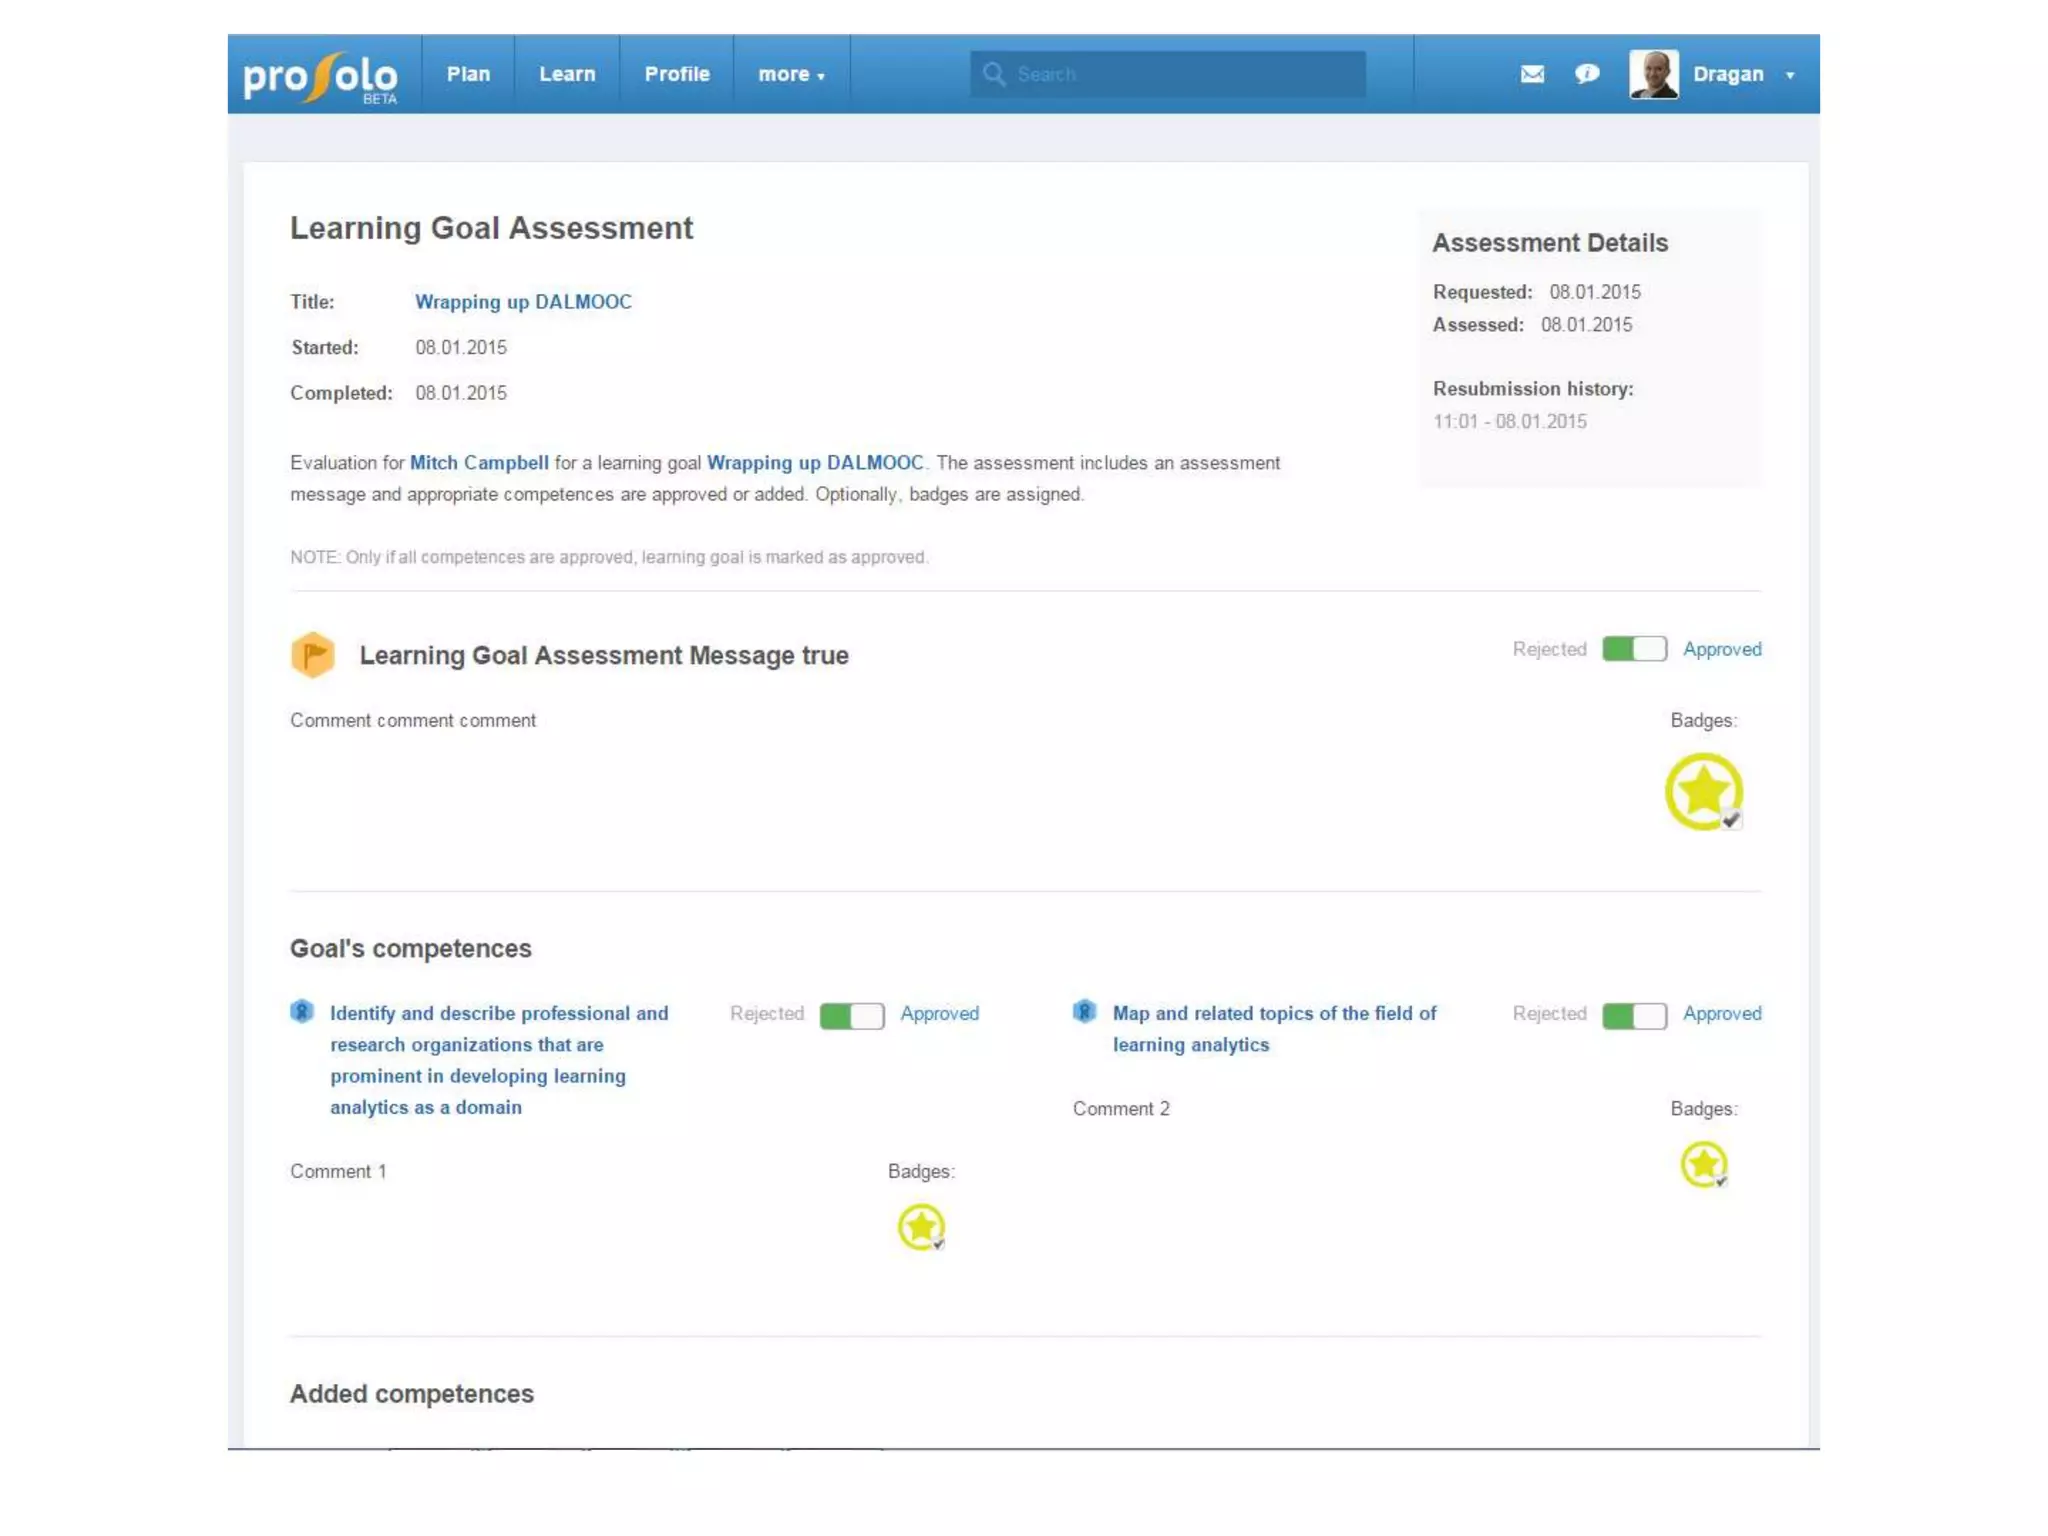Click the blue competence icon beside Map and related topics
The width and height of the screenshot is (2048, 1536).
(x=1084, y=1012)
